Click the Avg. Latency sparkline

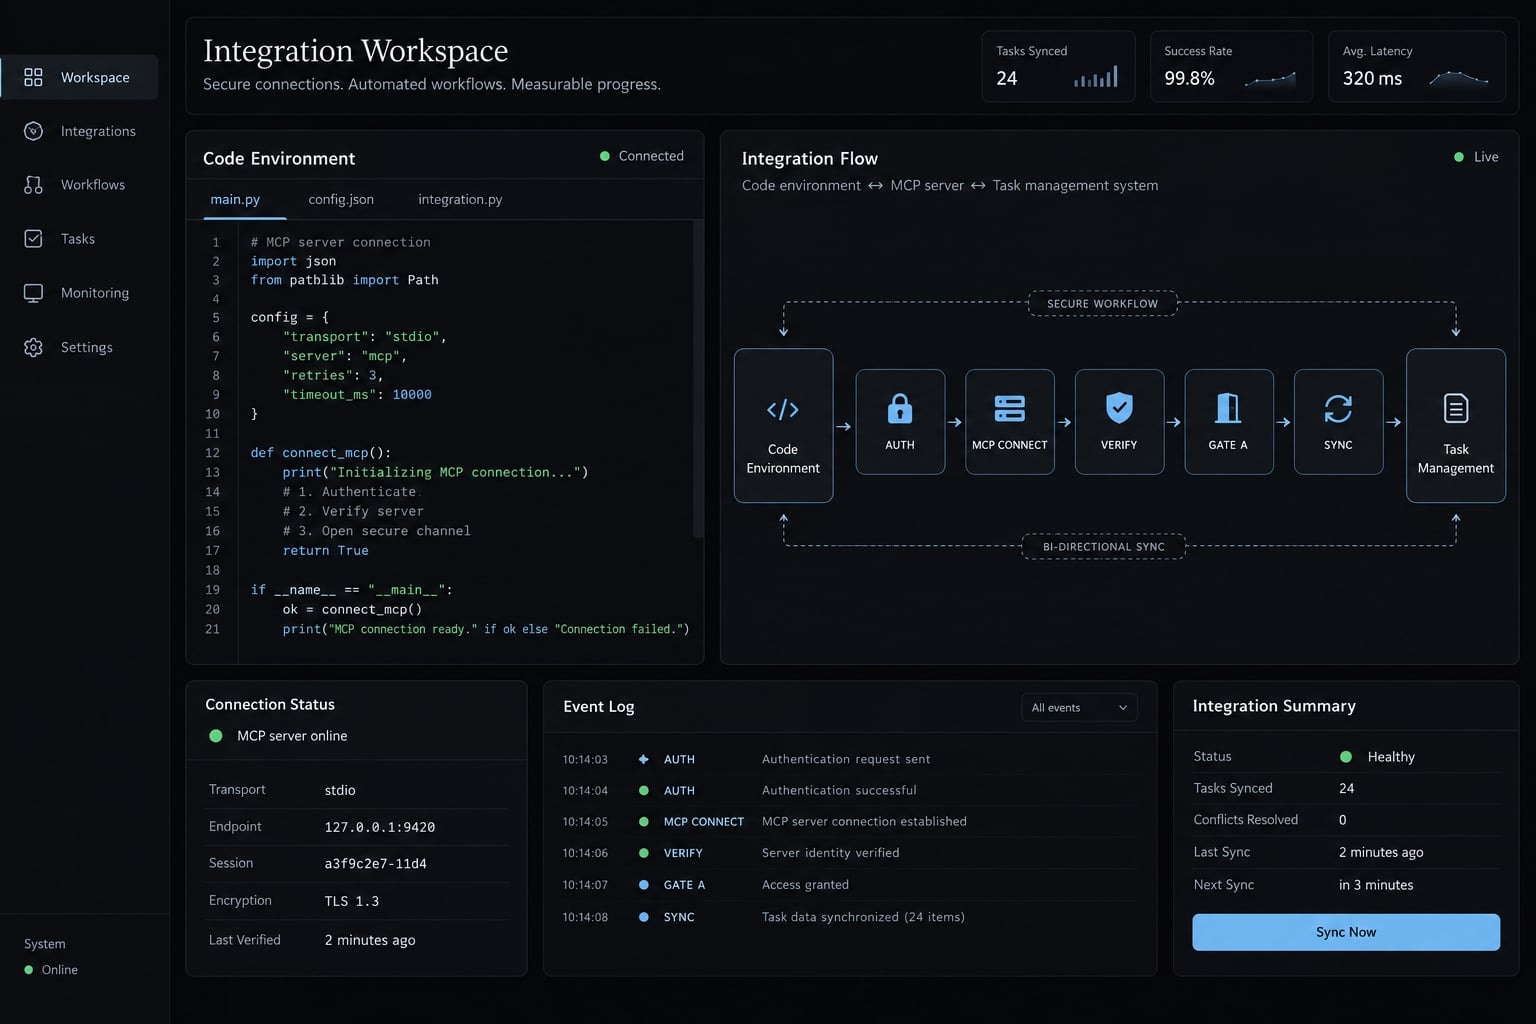[x=1459, y=78]
